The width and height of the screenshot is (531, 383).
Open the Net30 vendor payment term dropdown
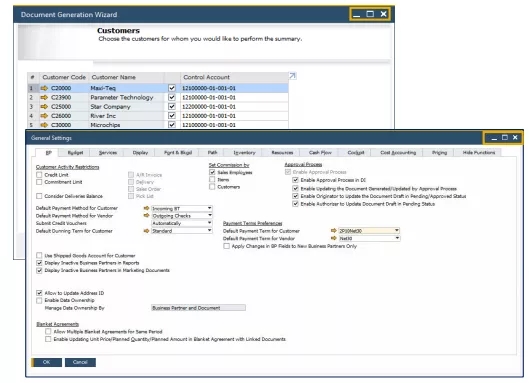pyautogui.click(x=397, y=238)
